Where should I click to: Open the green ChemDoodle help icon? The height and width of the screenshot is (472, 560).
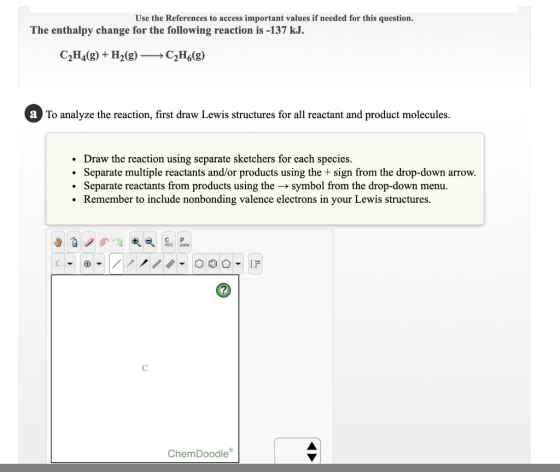224,290
